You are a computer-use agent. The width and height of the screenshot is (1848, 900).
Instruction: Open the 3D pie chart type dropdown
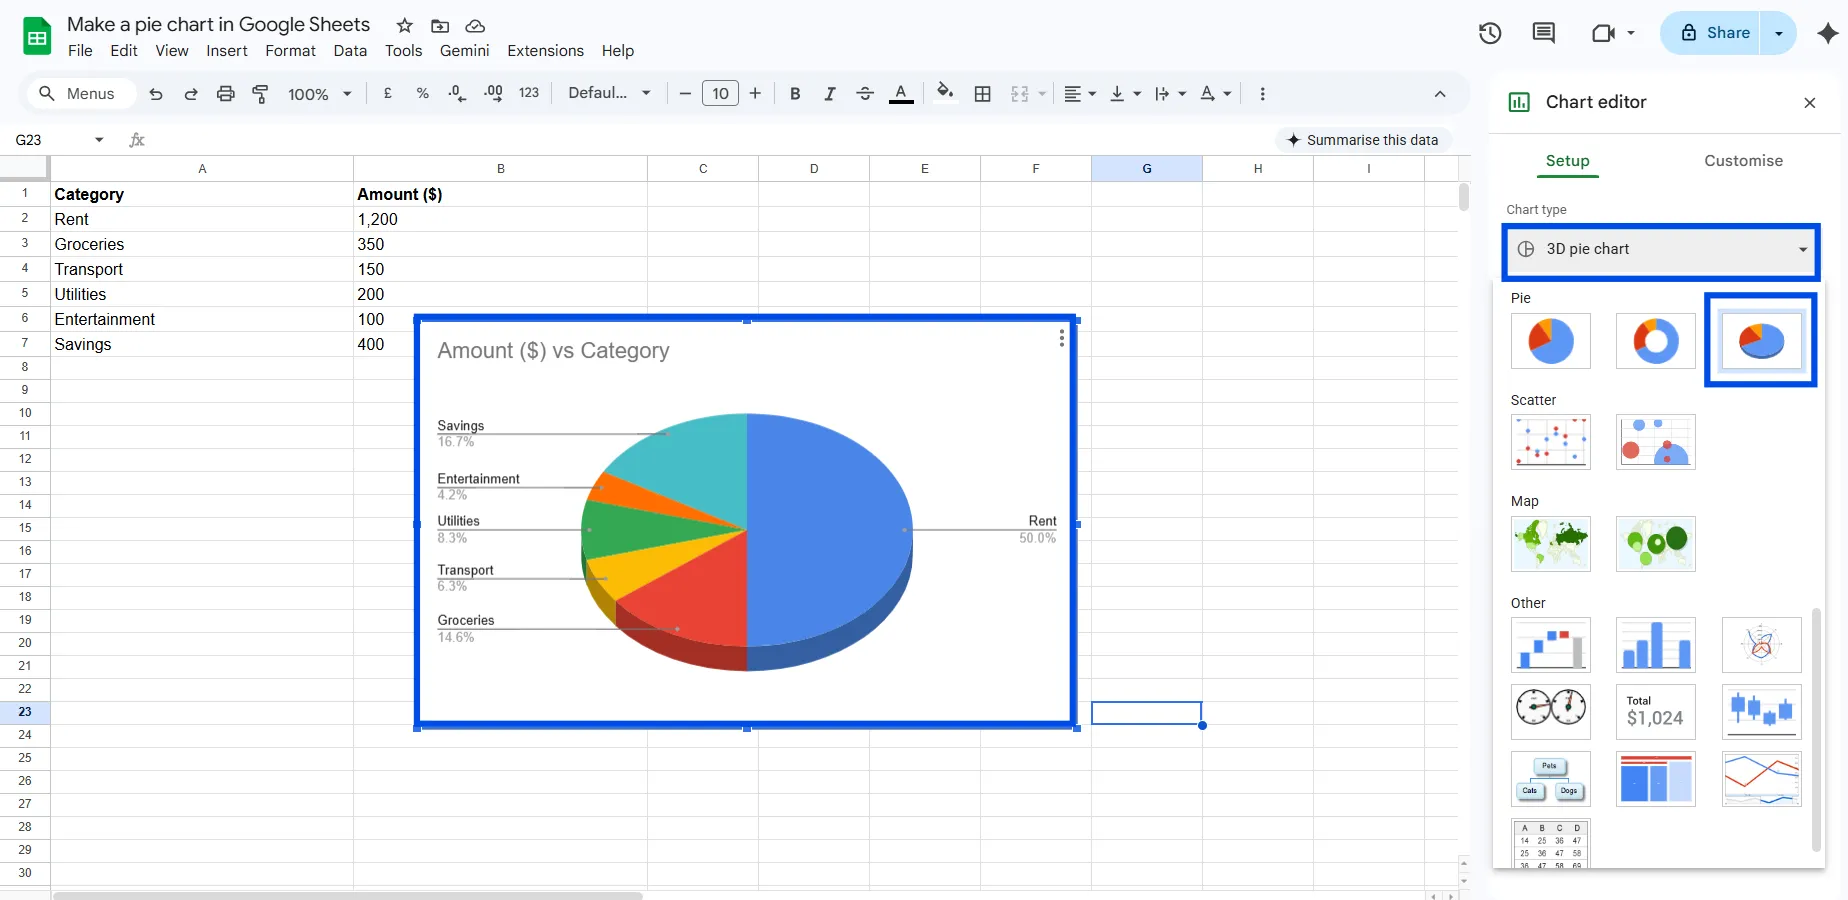1661,250
